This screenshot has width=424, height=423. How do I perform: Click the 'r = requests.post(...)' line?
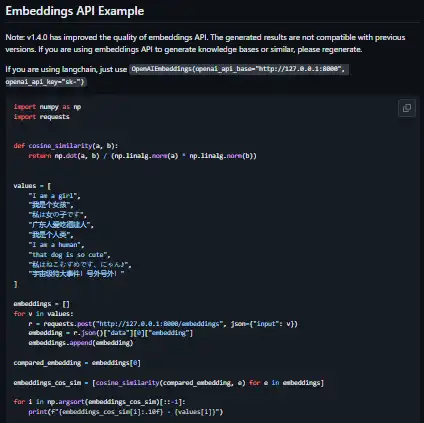(x=163, y=324)
